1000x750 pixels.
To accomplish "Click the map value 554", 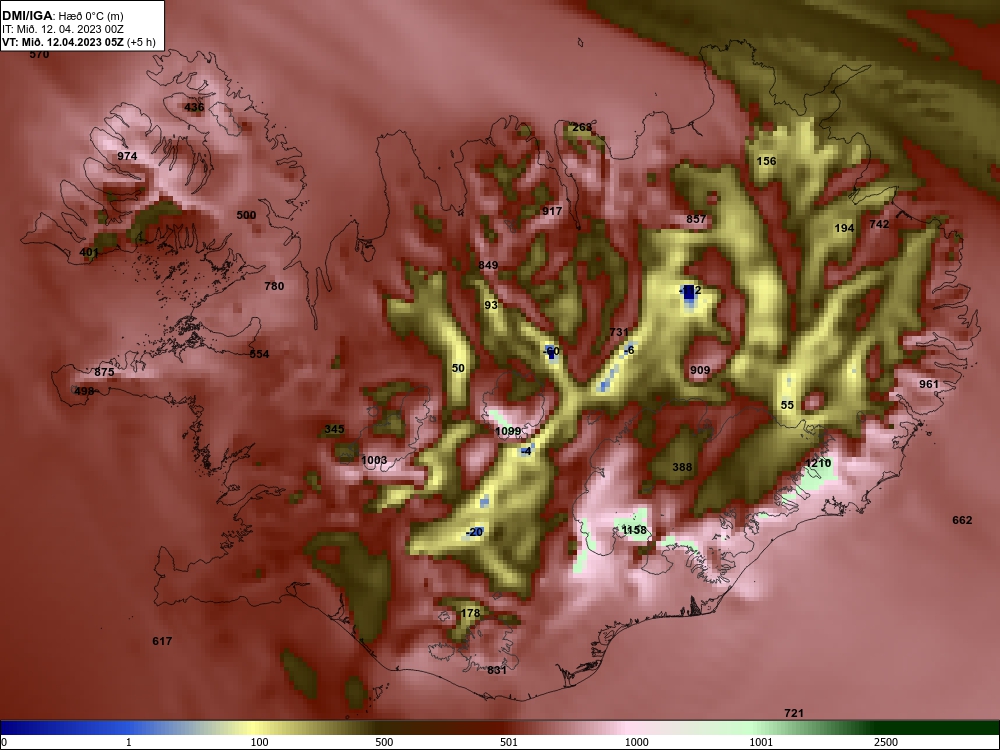I will click(x=259, y=355).
